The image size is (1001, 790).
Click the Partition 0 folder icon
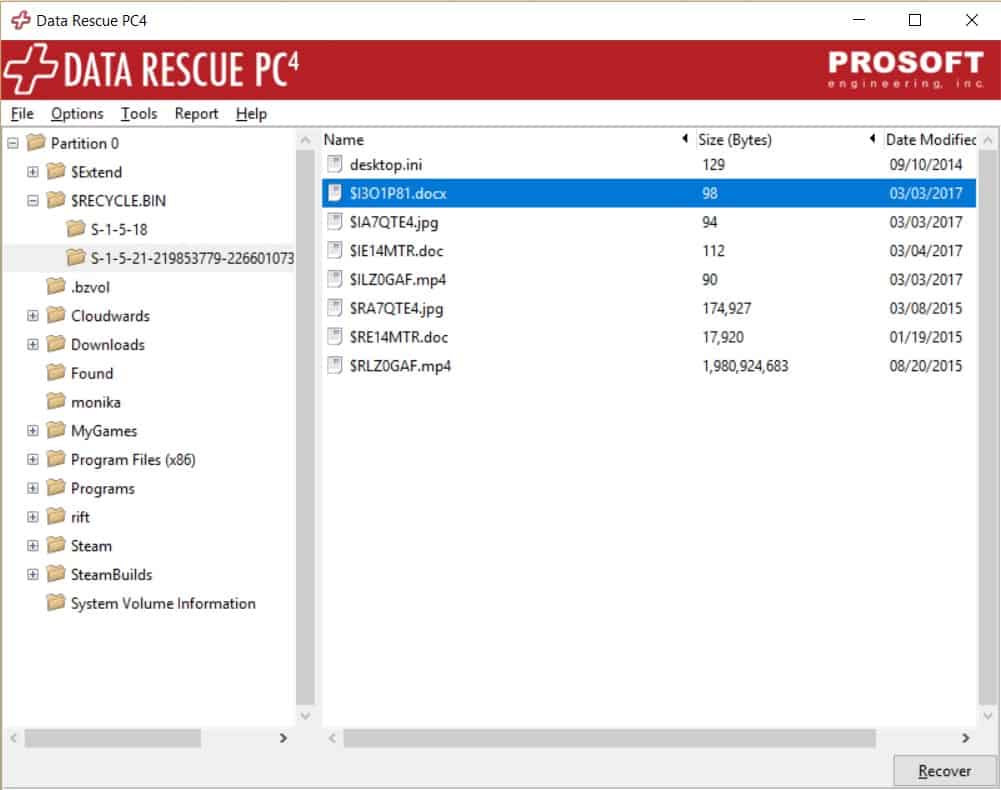pos(36,142)
